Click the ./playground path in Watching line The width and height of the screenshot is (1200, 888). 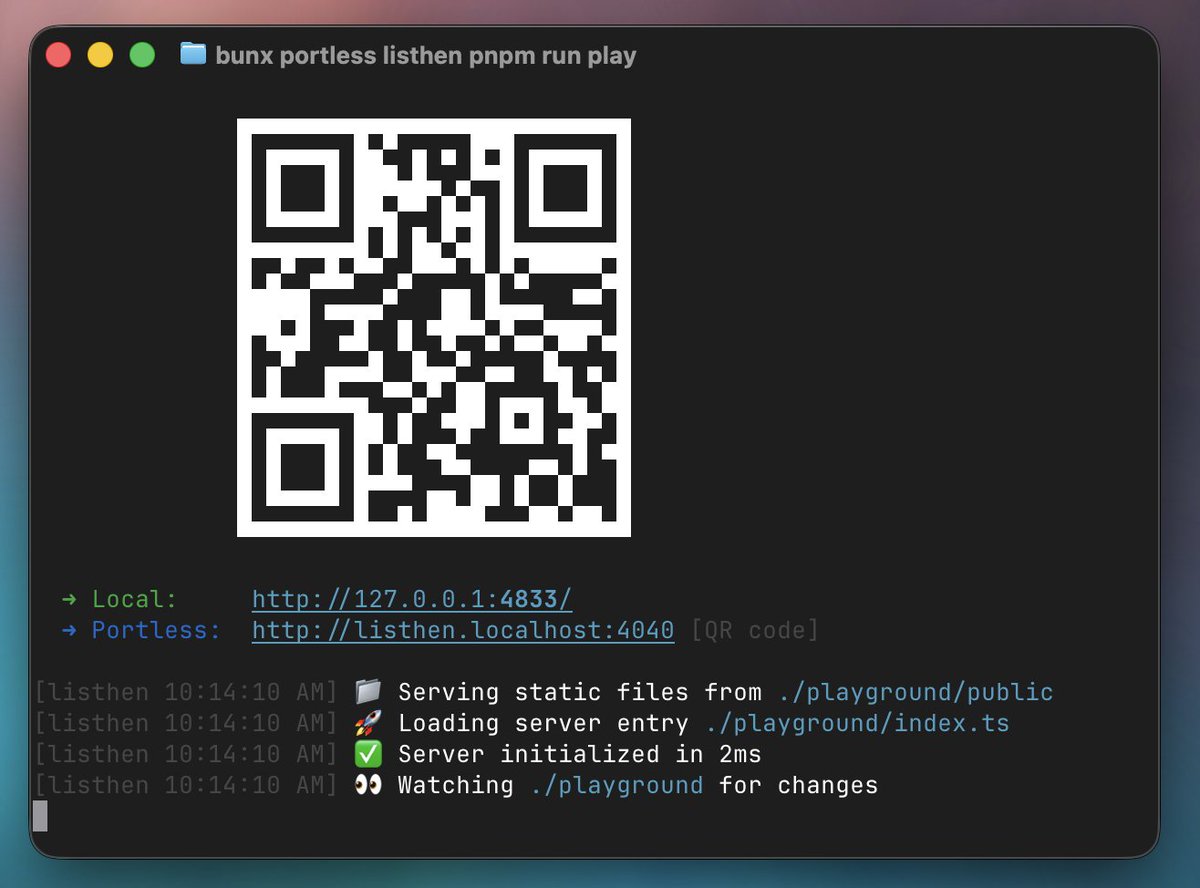617,786
